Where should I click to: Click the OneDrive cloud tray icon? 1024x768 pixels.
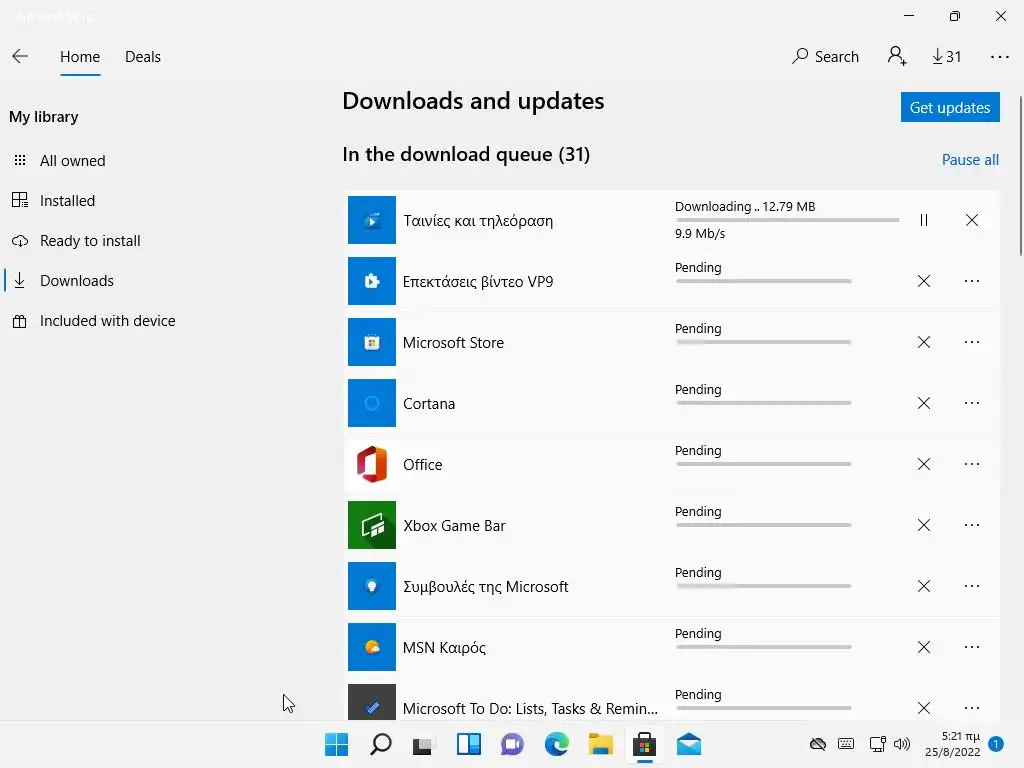[818, 744]
